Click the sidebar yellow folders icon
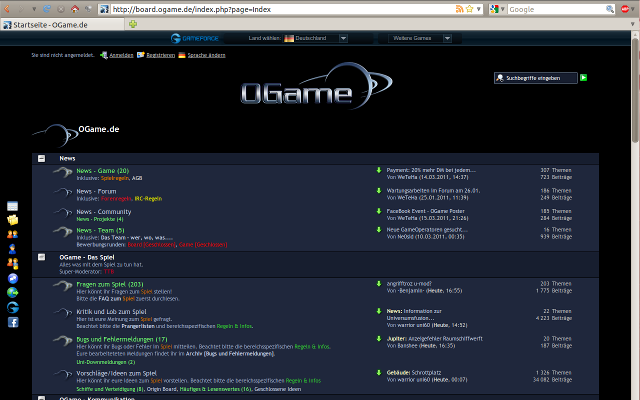Viewport: 640px width, 400px height. 13,220
